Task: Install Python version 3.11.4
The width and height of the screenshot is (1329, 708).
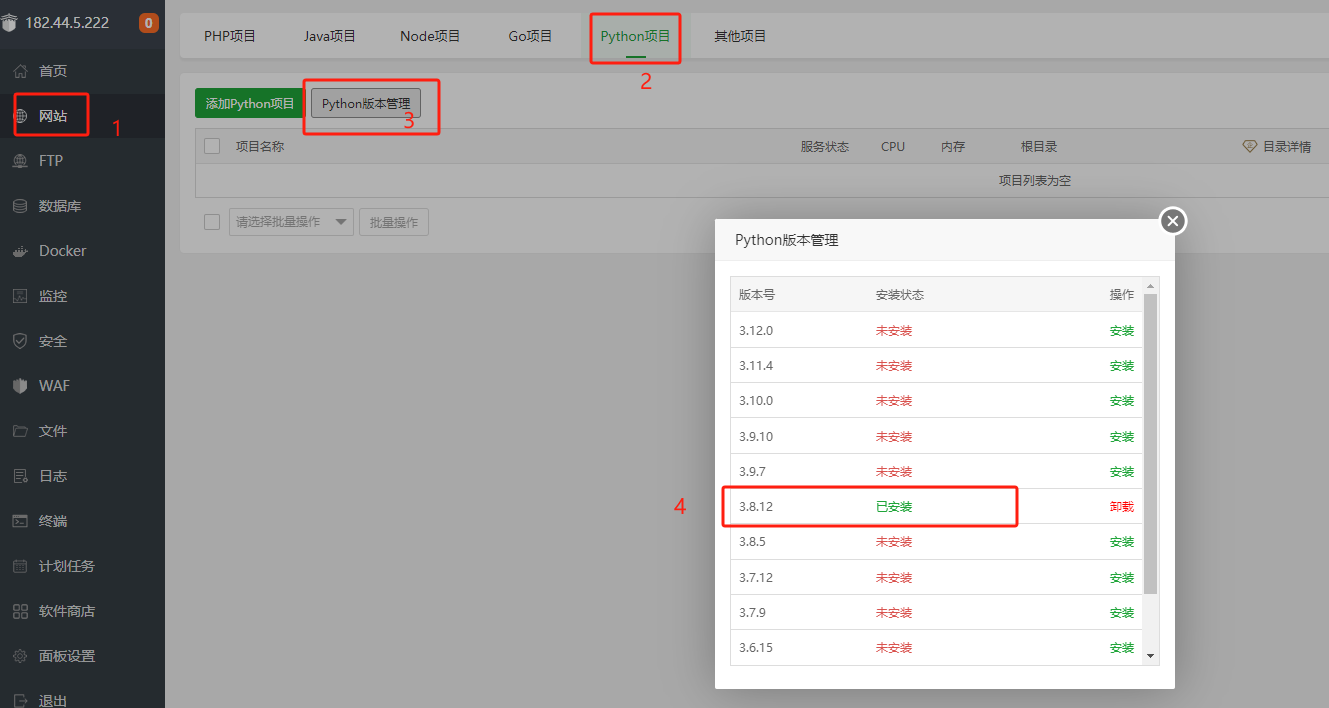Action: pyautogui.click(x=1122, y=366)
